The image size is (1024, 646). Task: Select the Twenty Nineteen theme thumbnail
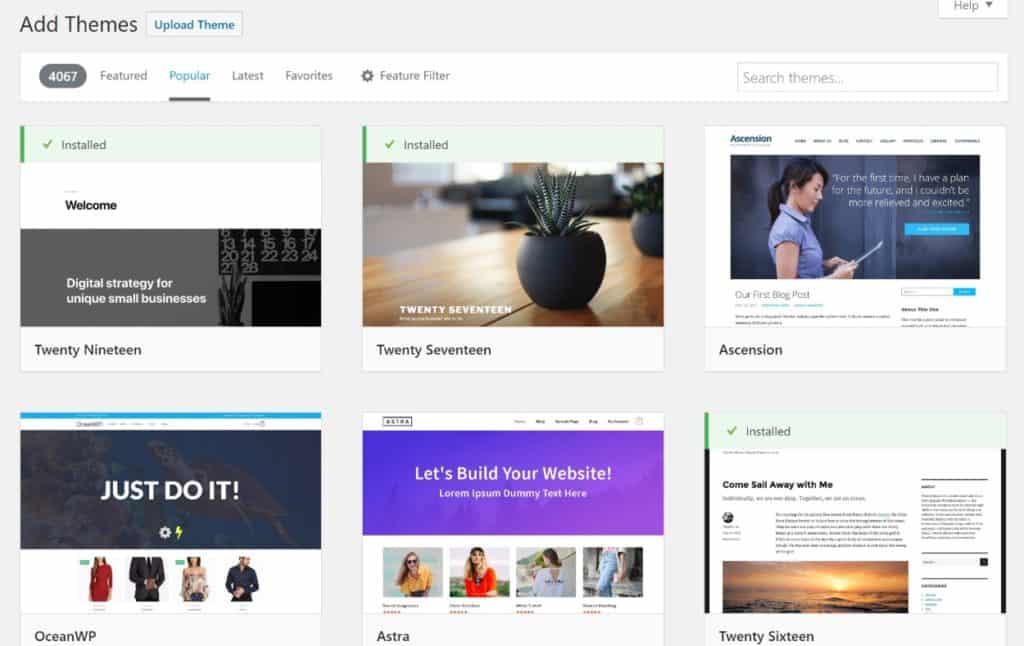point(170,244)
